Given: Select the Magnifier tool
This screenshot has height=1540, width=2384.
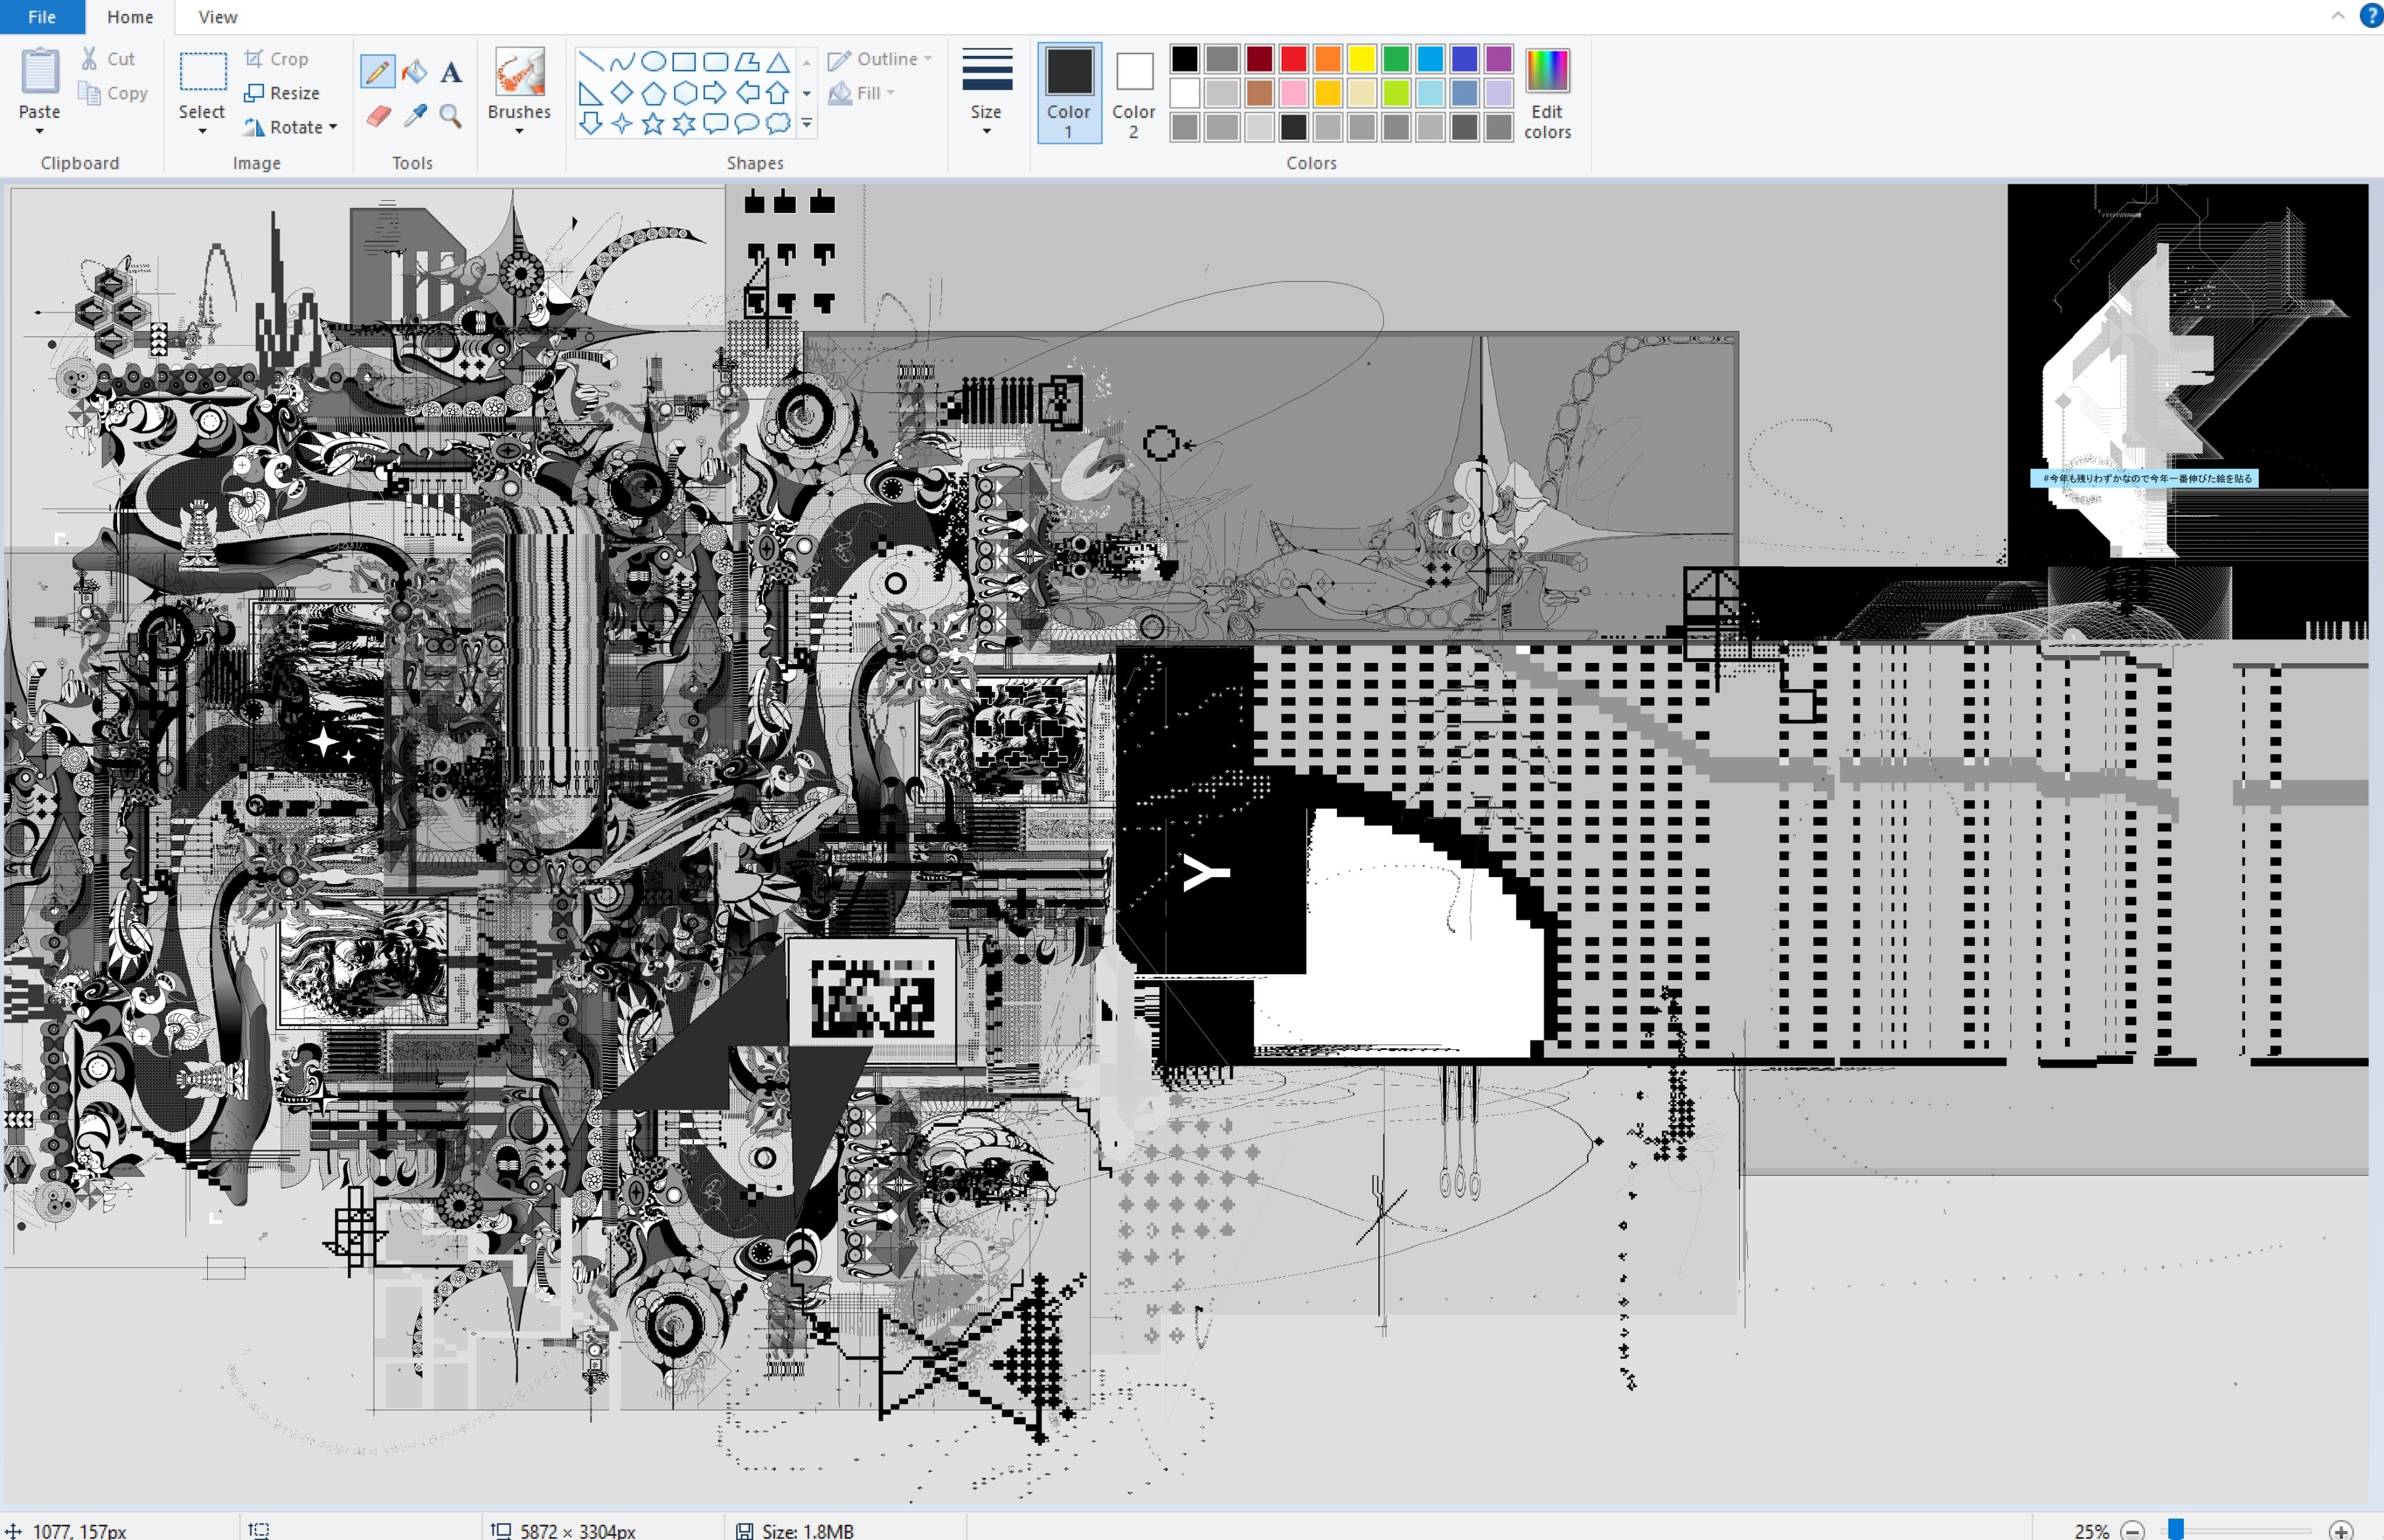Looking at the screenshot, I should click(x=451, y=116).
